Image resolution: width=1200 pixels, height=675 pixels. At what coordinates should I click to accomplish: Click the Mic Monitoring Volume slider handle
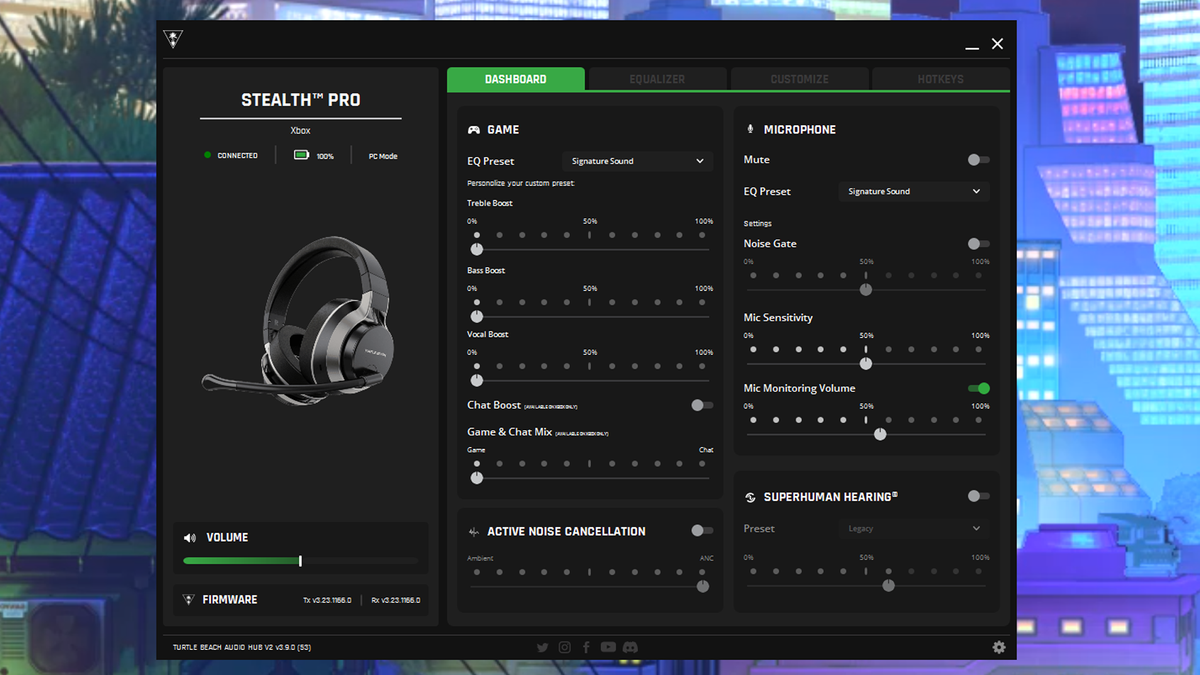880,434
